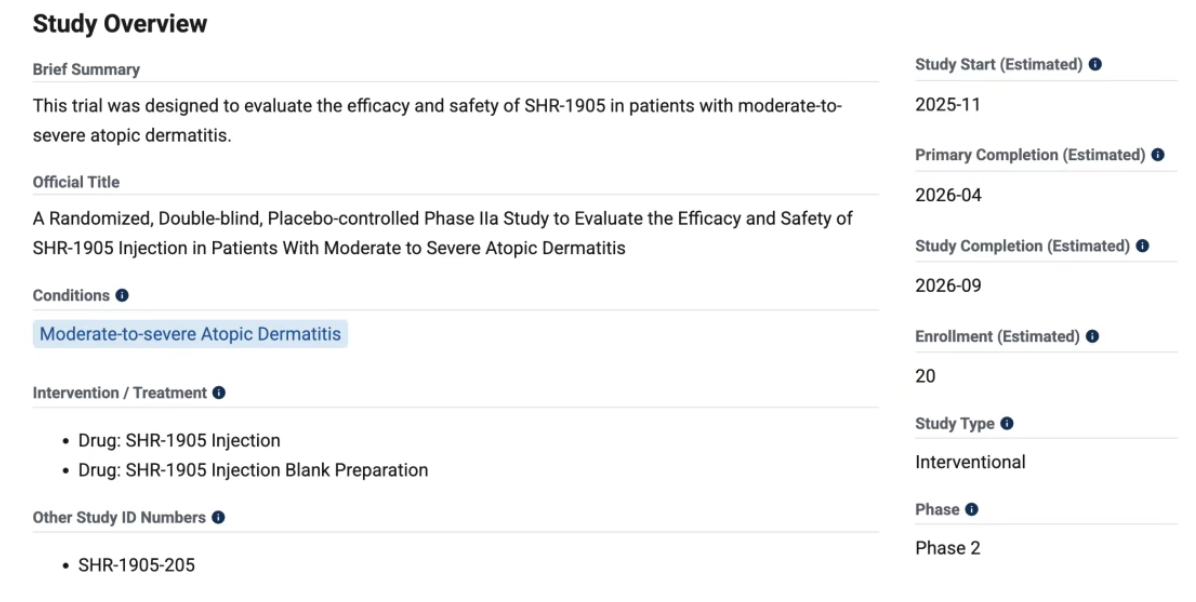Click the Other Study ID Numbers info icon

218,518
